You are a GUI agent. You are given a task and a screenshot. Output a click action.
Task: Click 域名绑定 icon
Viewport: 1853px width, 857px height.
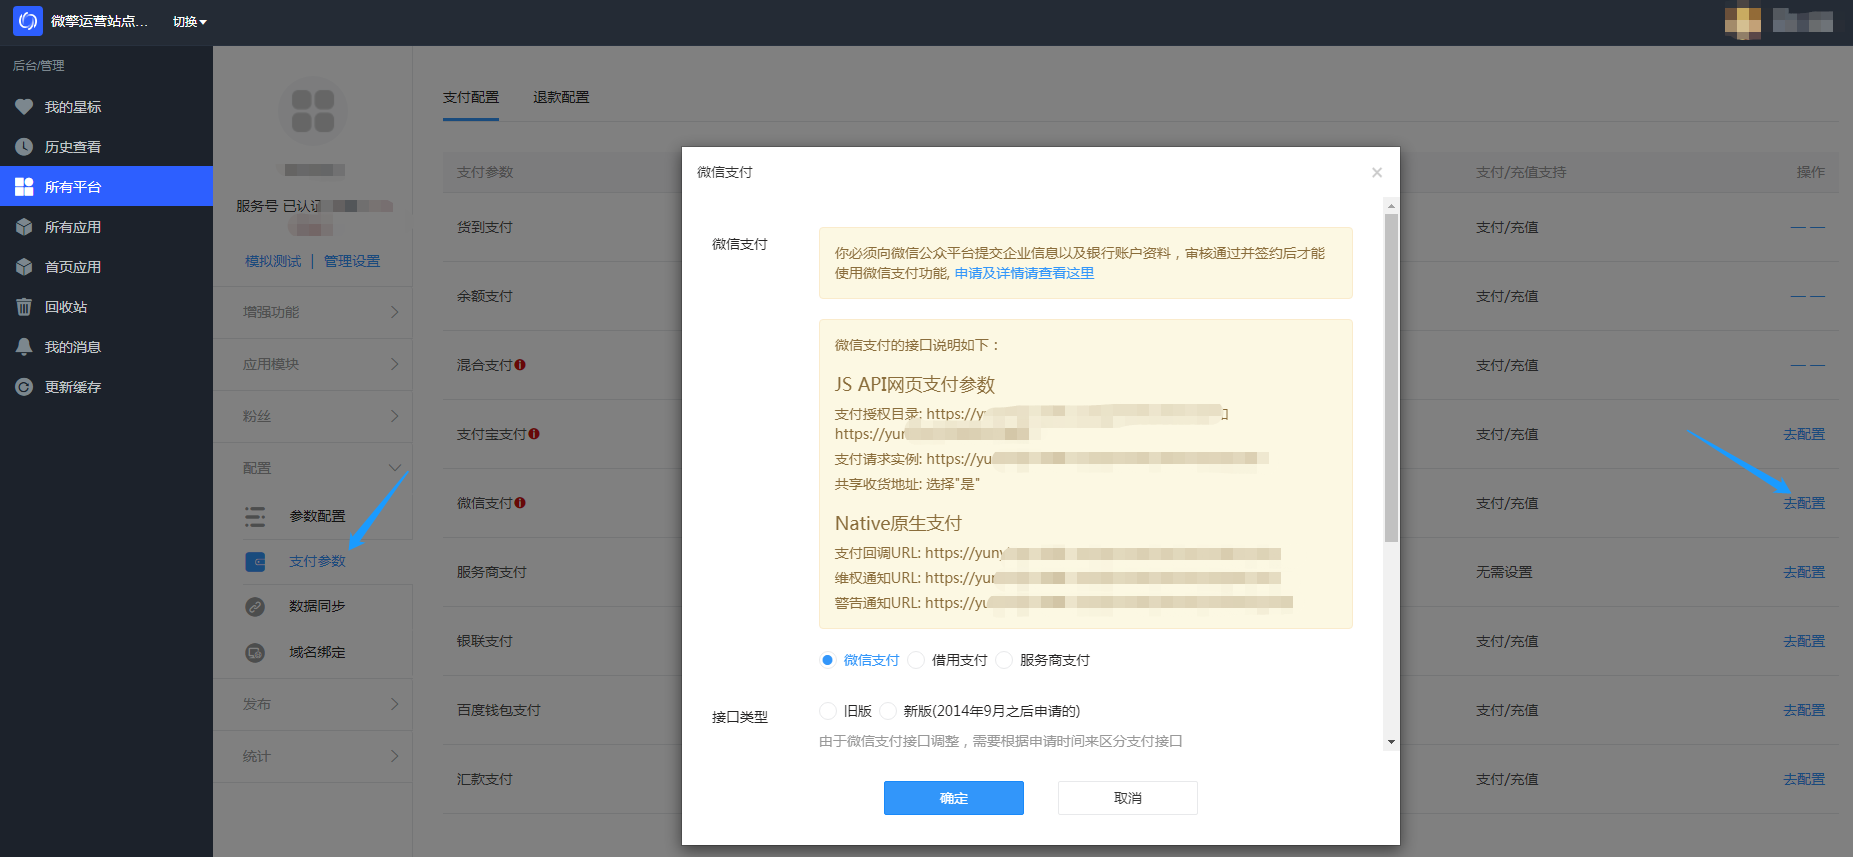pos(255,653)
